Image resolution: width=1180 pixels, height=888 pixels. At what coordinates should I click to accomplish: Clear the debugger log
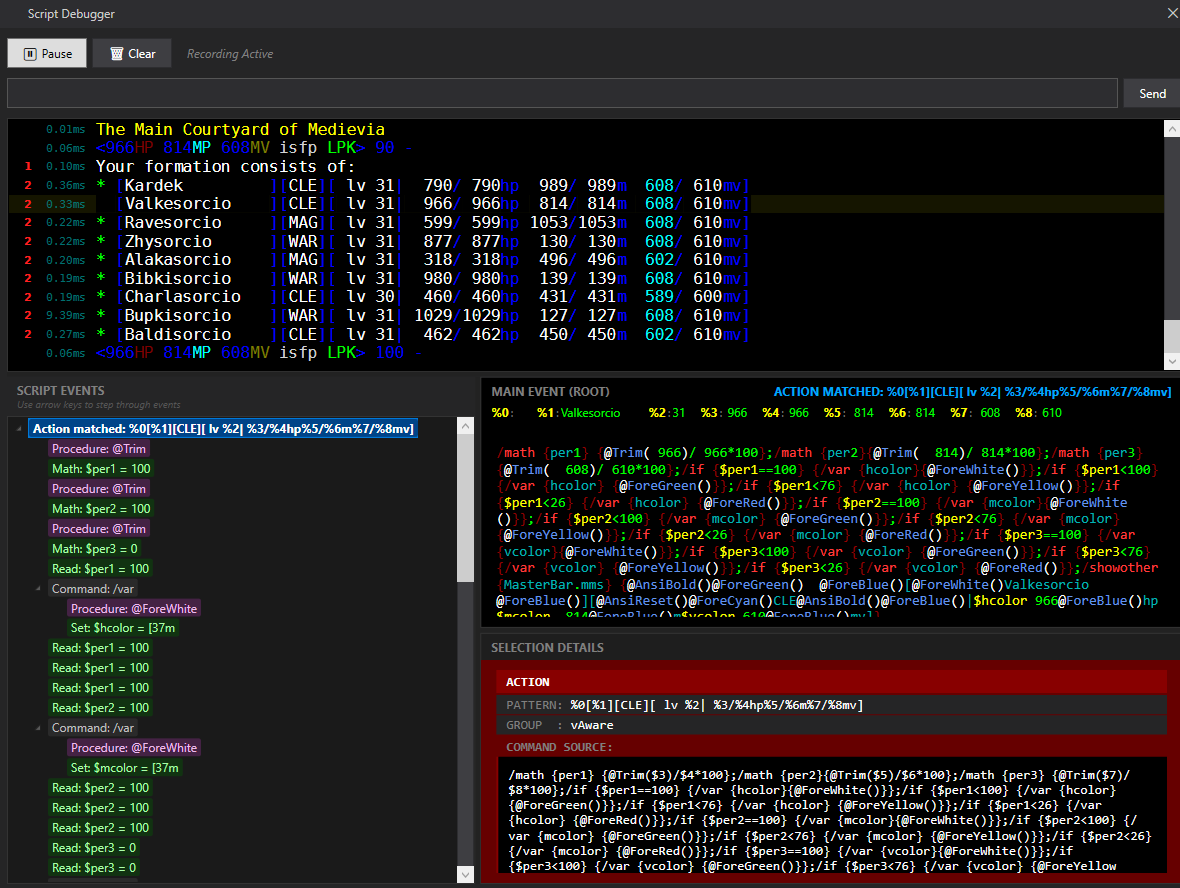point(132,53)
